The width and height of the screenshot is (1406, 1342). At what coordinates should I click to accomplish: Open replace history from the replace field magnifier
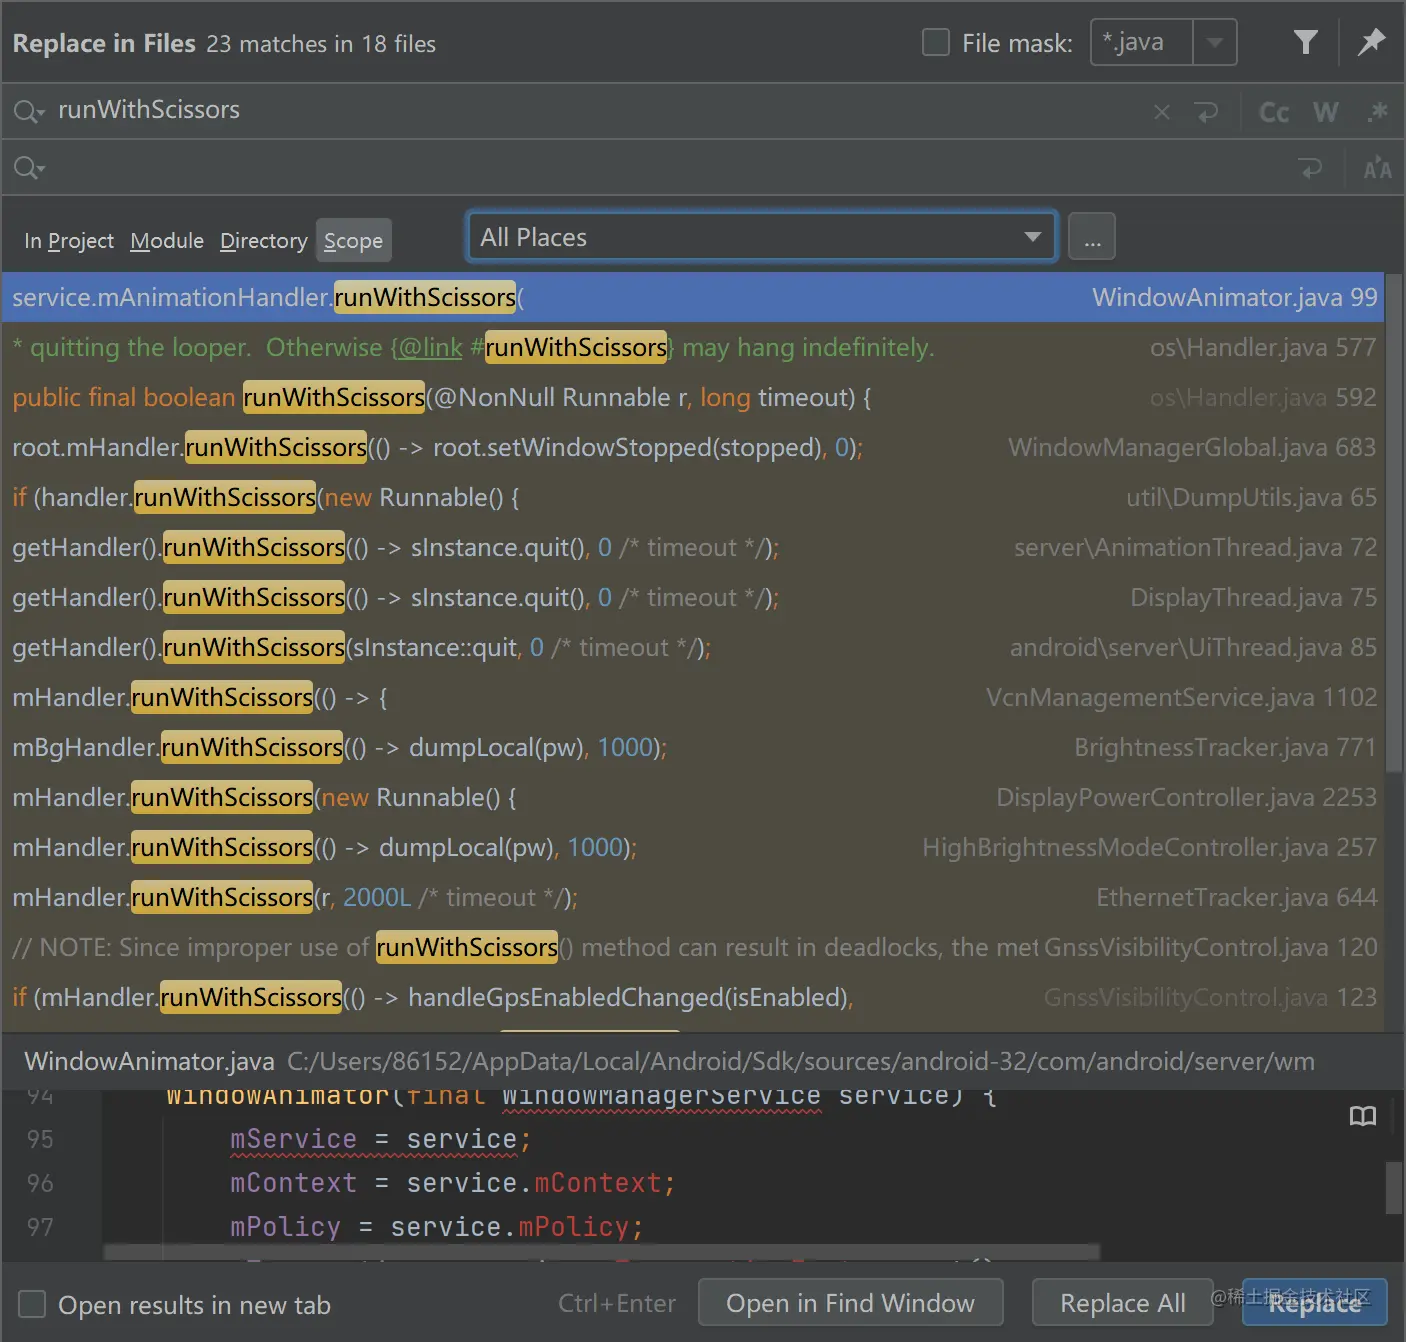point(28,168)
